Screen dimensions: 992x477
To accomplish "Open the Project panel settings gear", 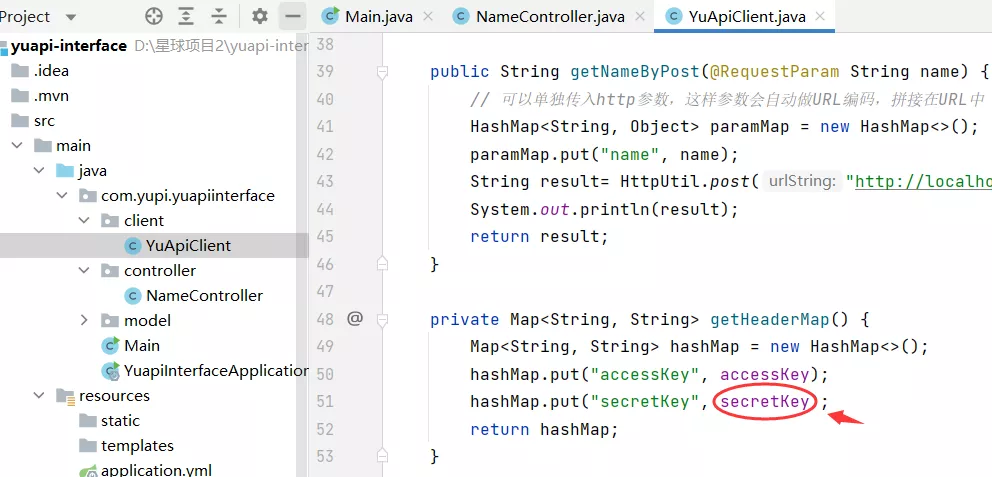I will [260, 16].
